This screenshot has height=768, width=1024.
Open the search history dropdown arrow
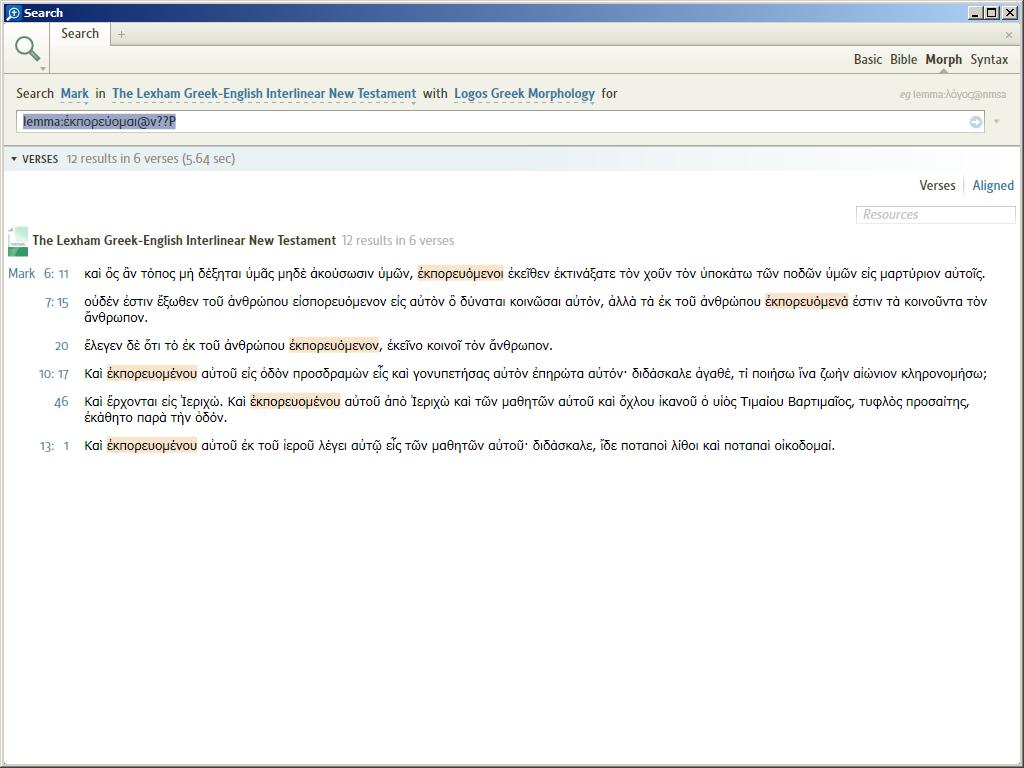point(997,121)
